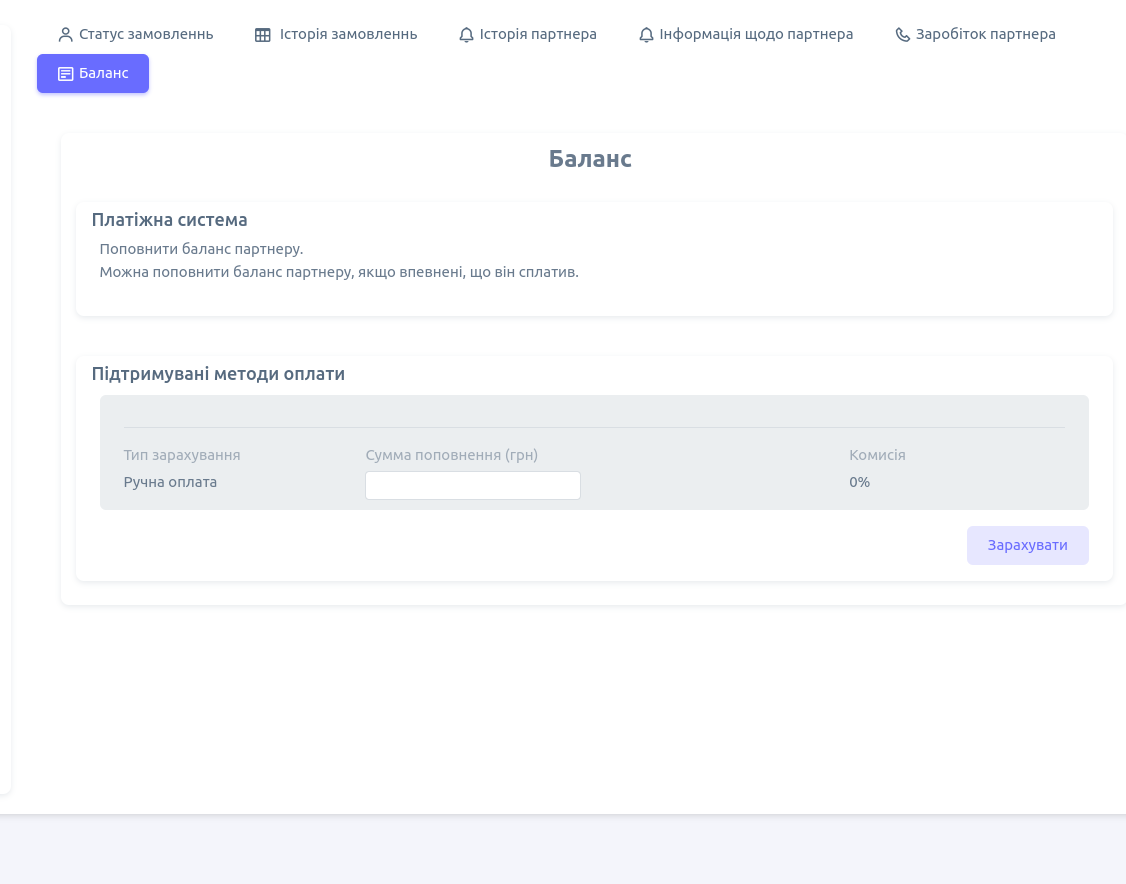Switch to the Історія замовленнь tab

(x=348, y=35)
